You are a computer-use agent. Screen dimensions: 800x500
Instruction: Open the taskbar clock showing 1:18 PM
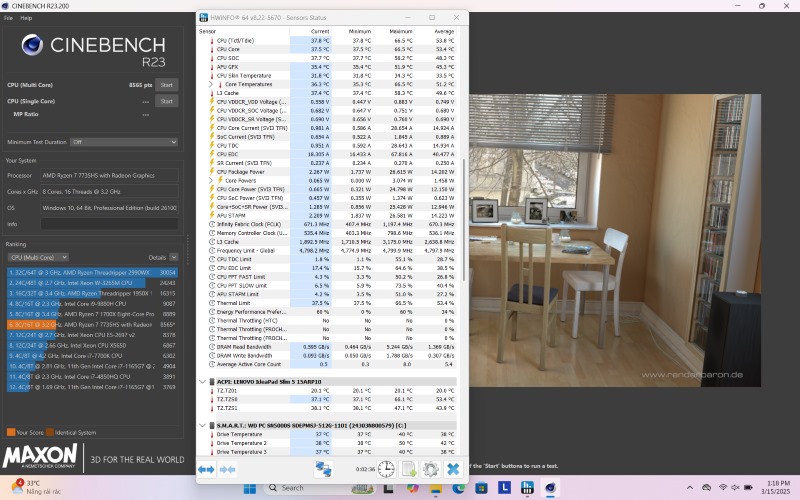(x=776, y=487)
